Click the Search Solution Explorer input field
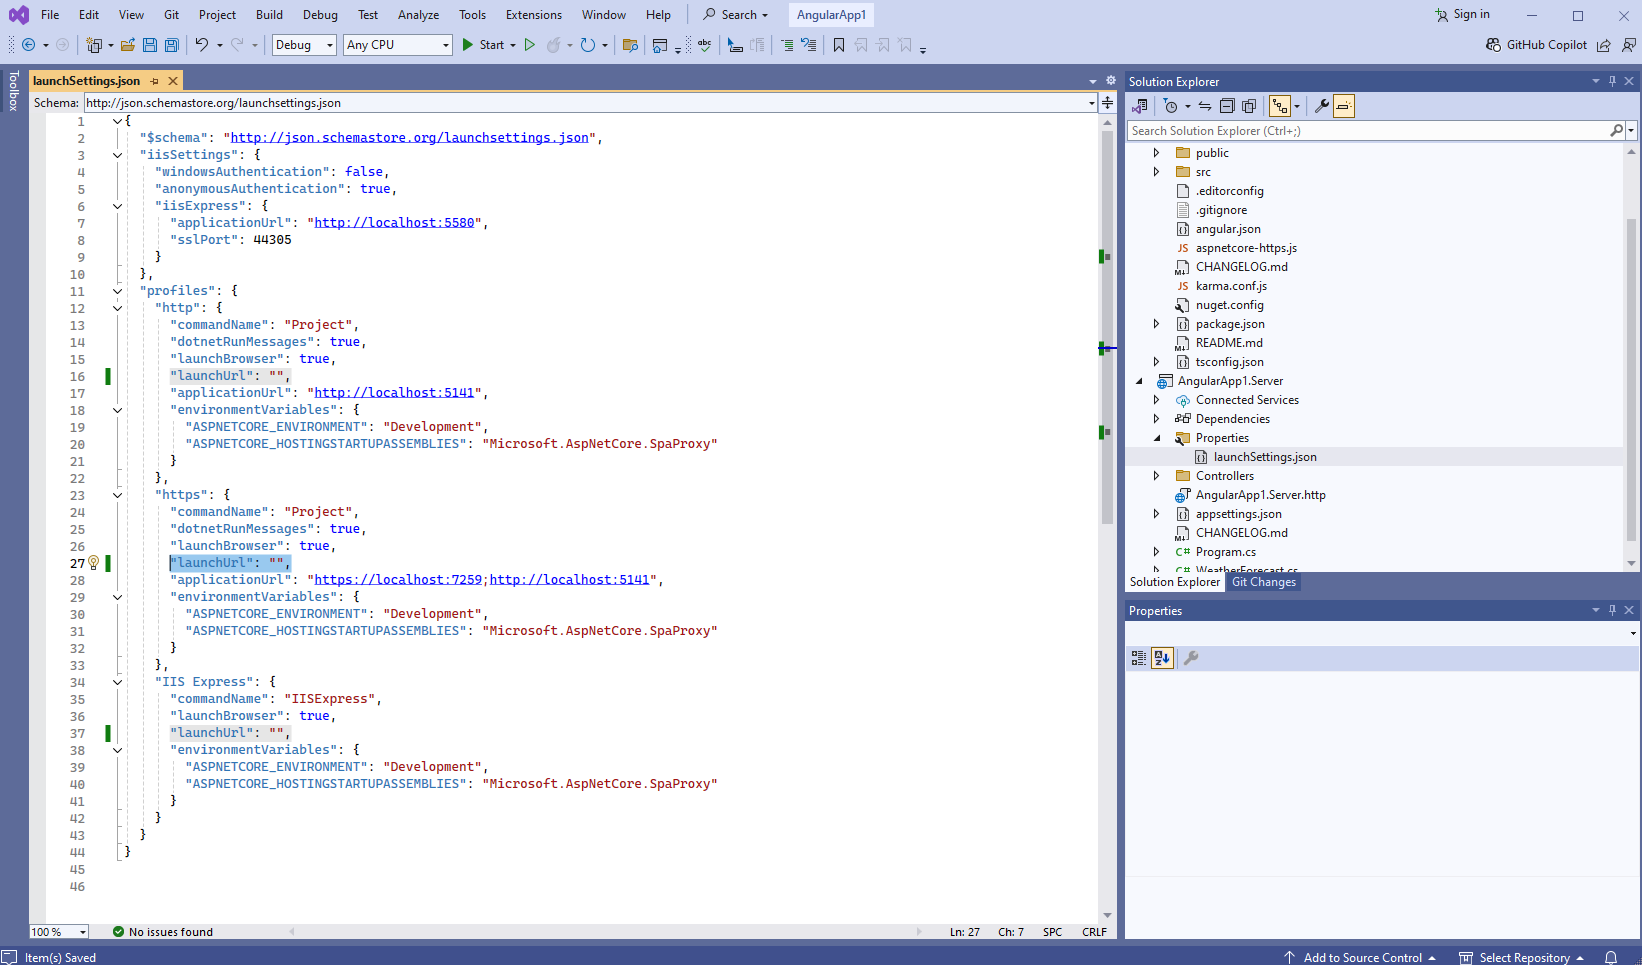The width and height of the screenshot is (1642, 965). pyautogui.click(x=1368, y=131)
